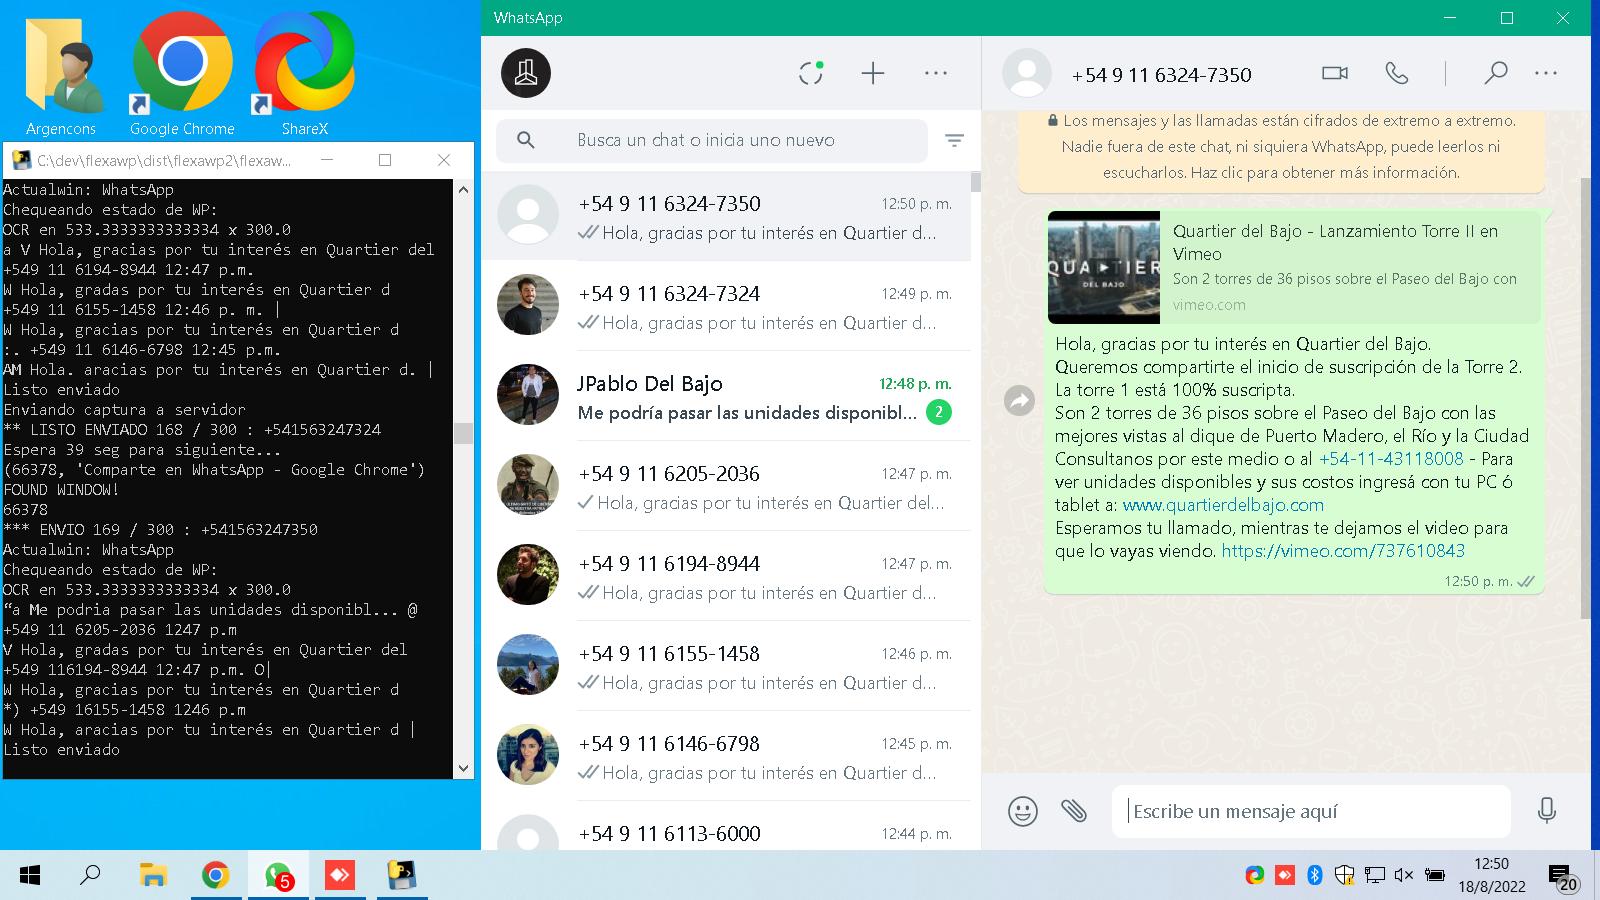This screenshot has width=1600, height=900.
Task: Open Argencons folder on desktop
Action: click(61, 74)
